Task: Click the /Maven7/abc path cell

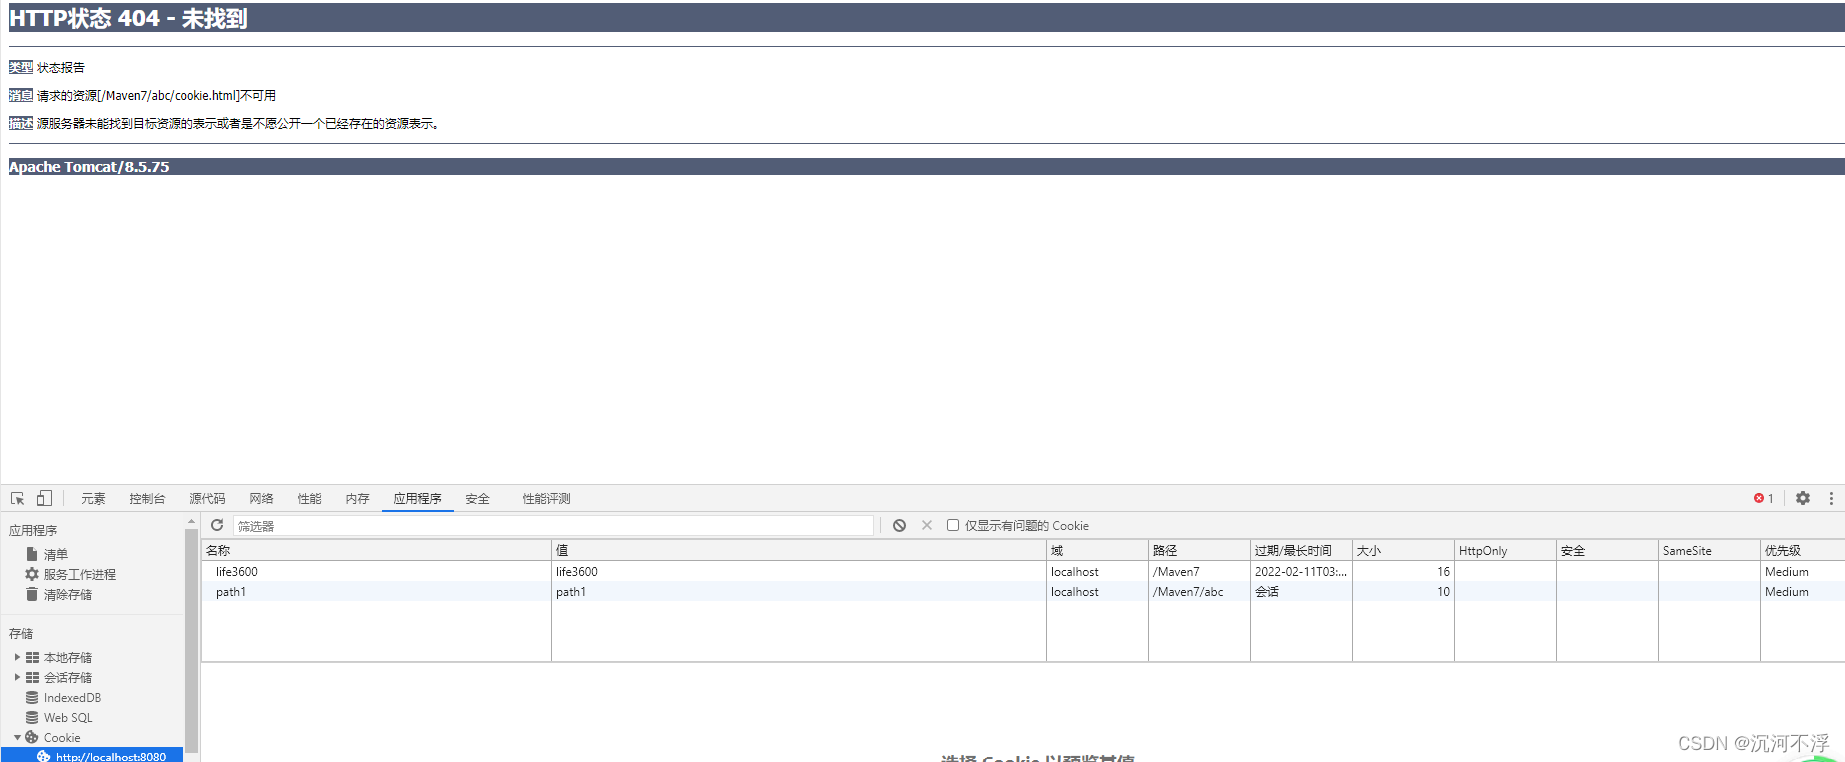Action: click(x=1199, y=591)
